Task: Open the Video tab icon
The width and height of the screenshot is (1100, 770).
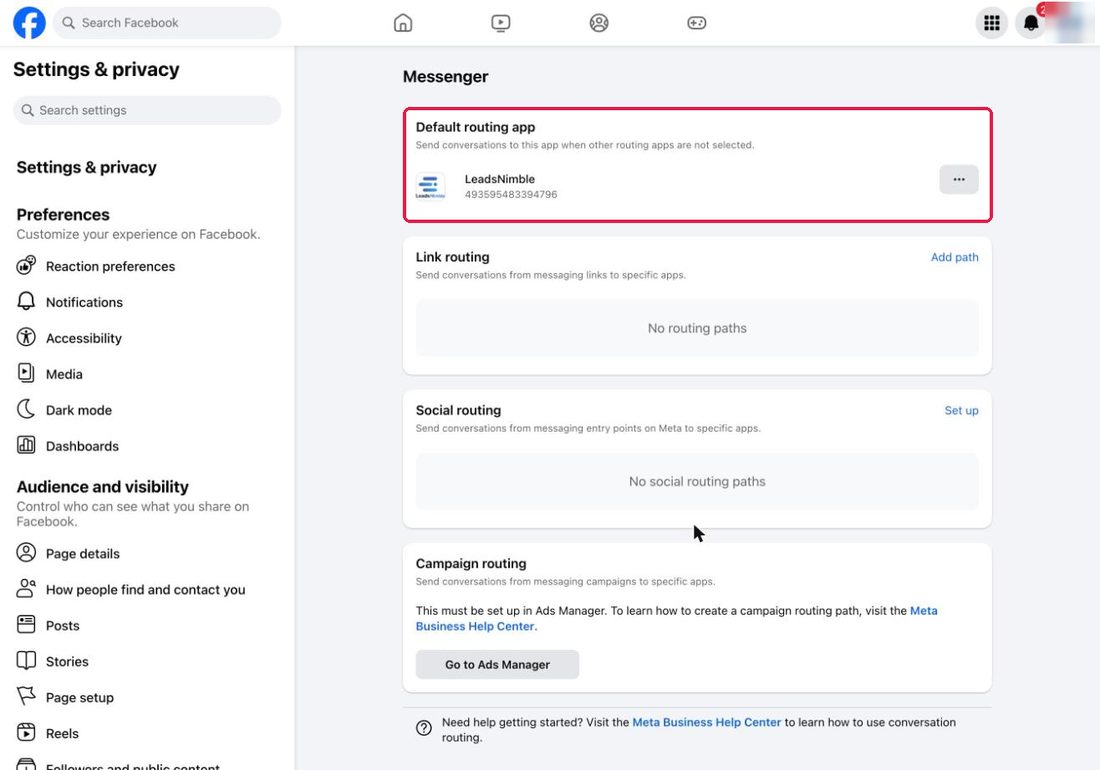Action: 501,23
